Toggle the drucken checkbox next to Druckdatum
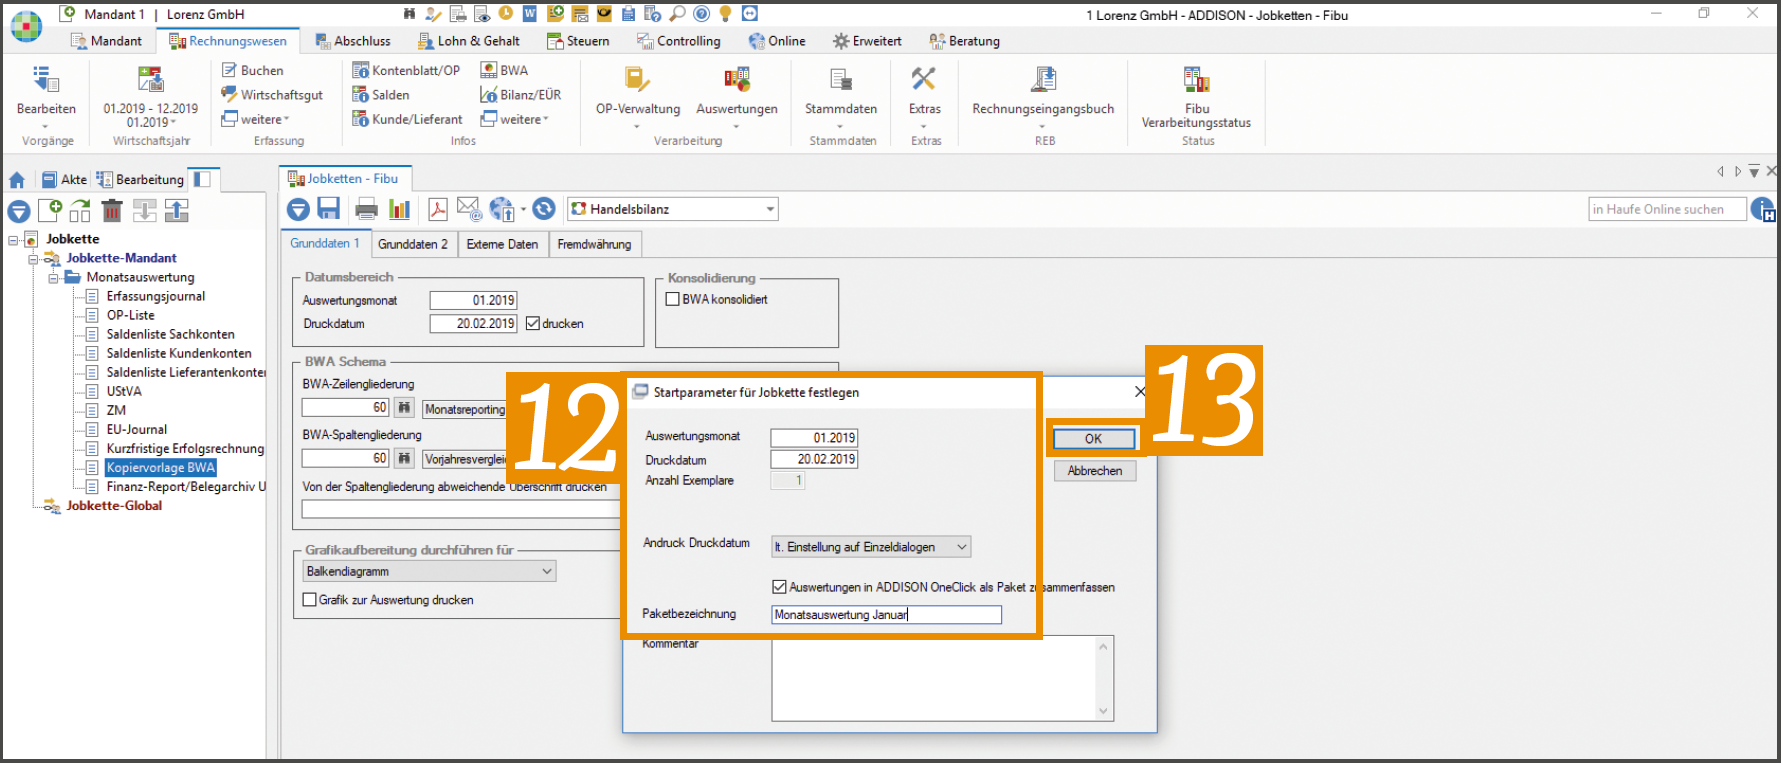This screenshot has height=765, width=1783. pyautogui.click(x=533, y=324)
